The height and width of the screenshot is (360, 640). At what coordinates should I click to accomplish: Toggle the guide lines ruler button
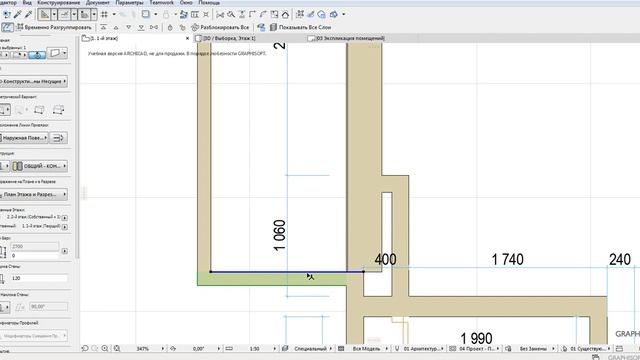(44, 15)
